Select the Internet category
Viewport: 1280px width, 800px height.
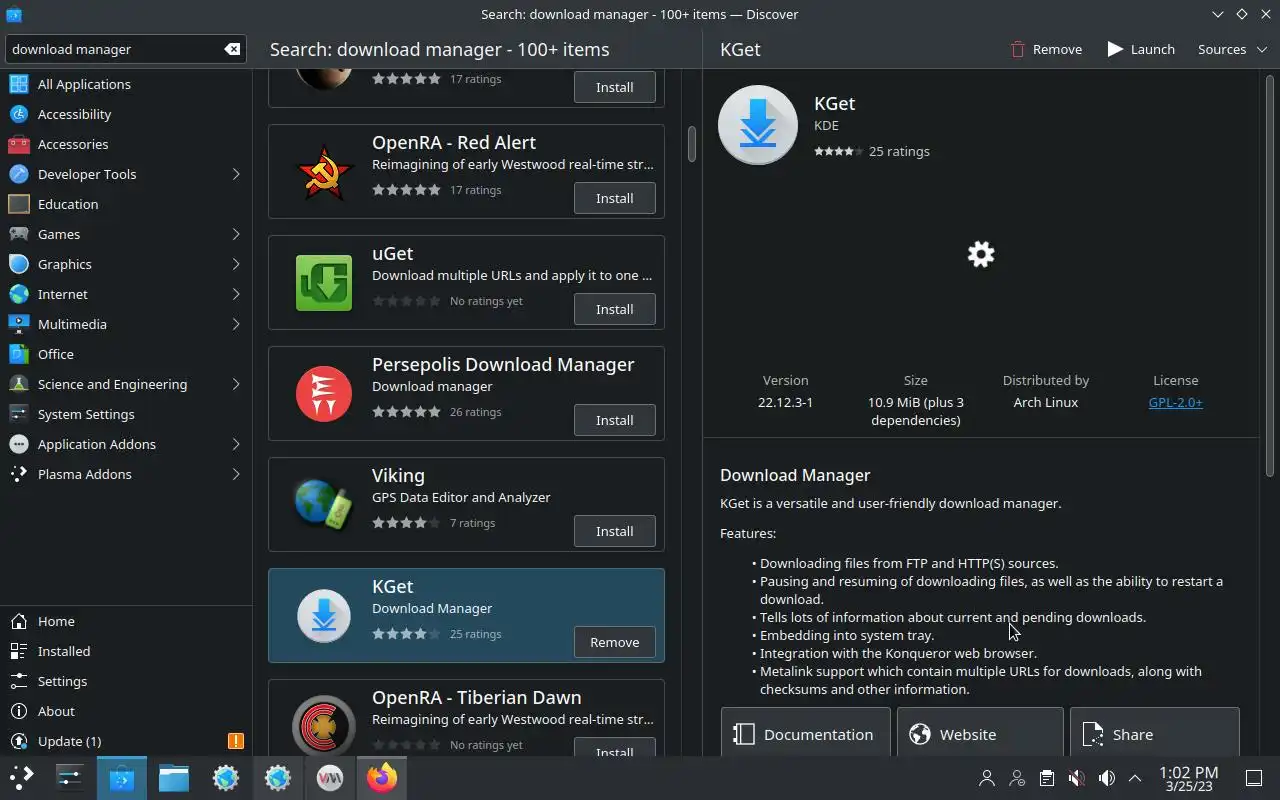[126, 294]
